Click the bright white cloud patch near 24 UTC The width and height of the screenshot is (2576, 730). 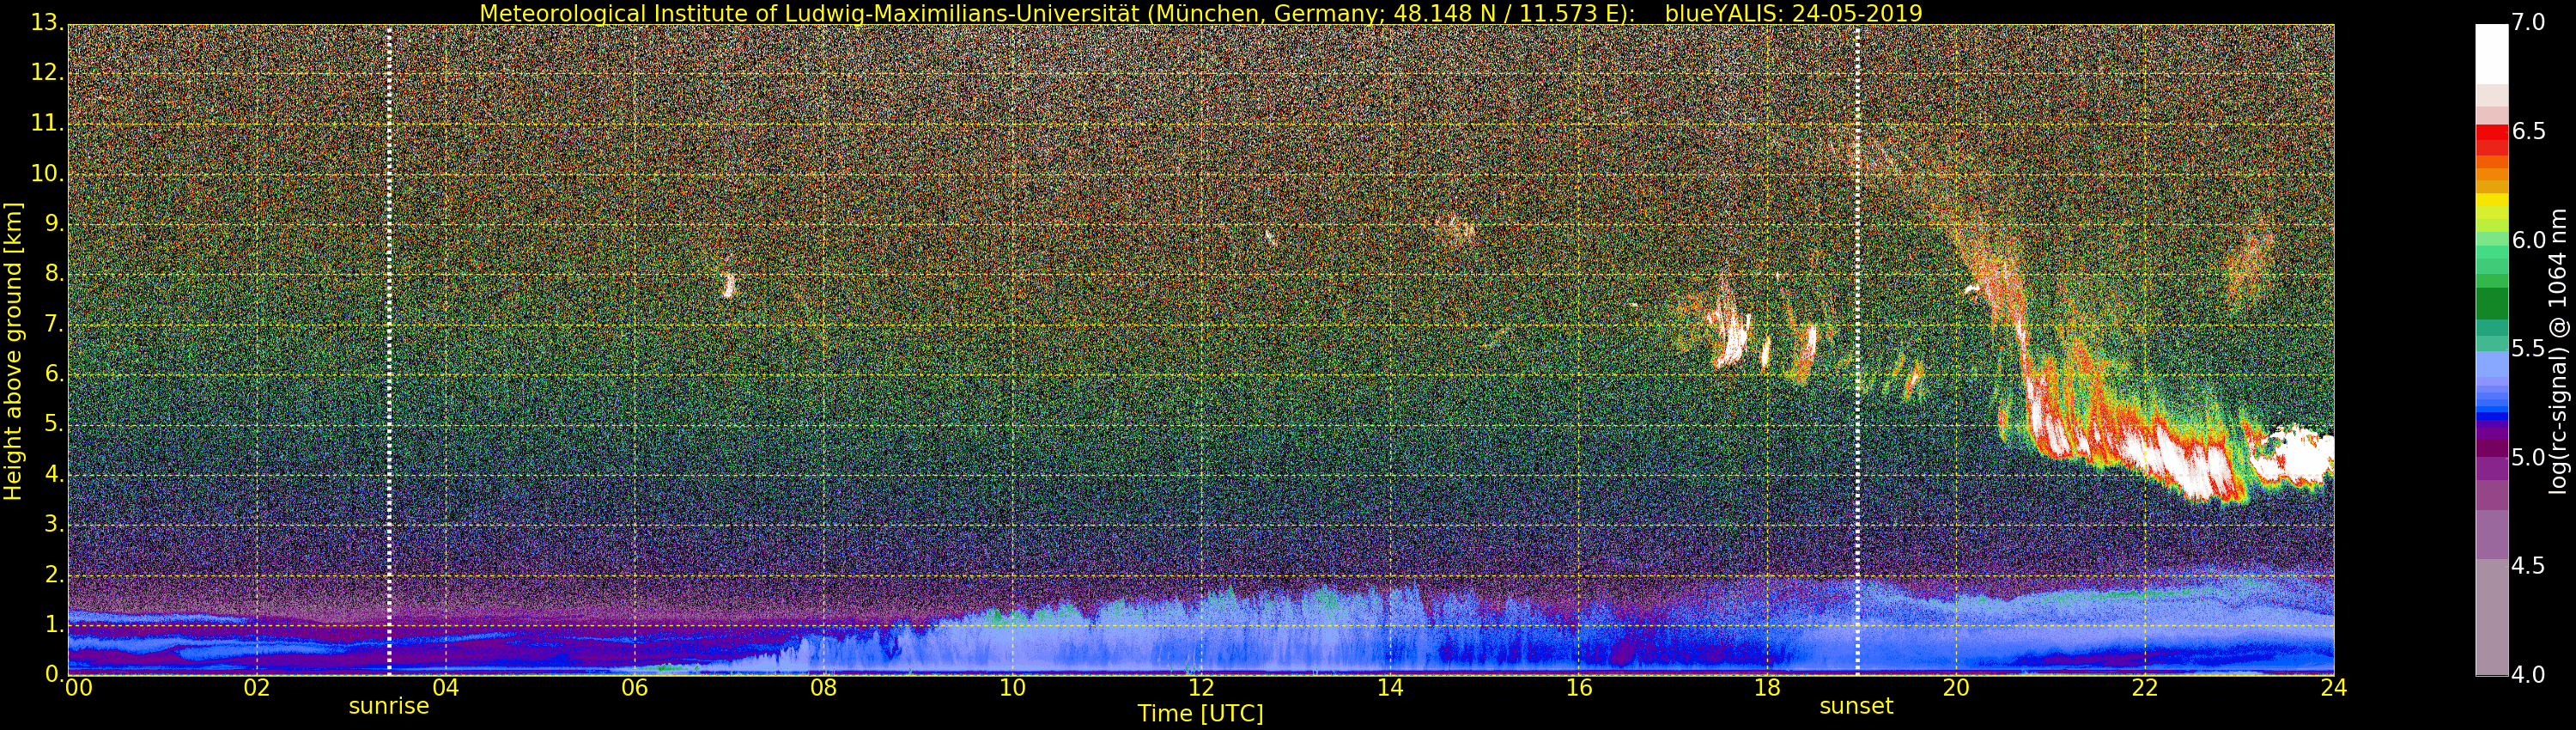click(x=2293, y=457)
